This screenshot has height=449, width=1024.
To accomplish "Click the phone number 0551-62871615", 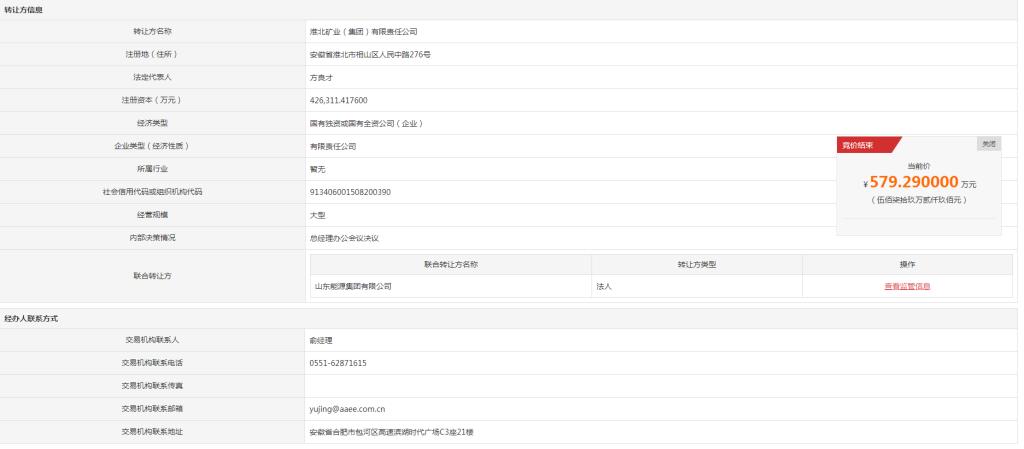I will [x=338, y=362].
